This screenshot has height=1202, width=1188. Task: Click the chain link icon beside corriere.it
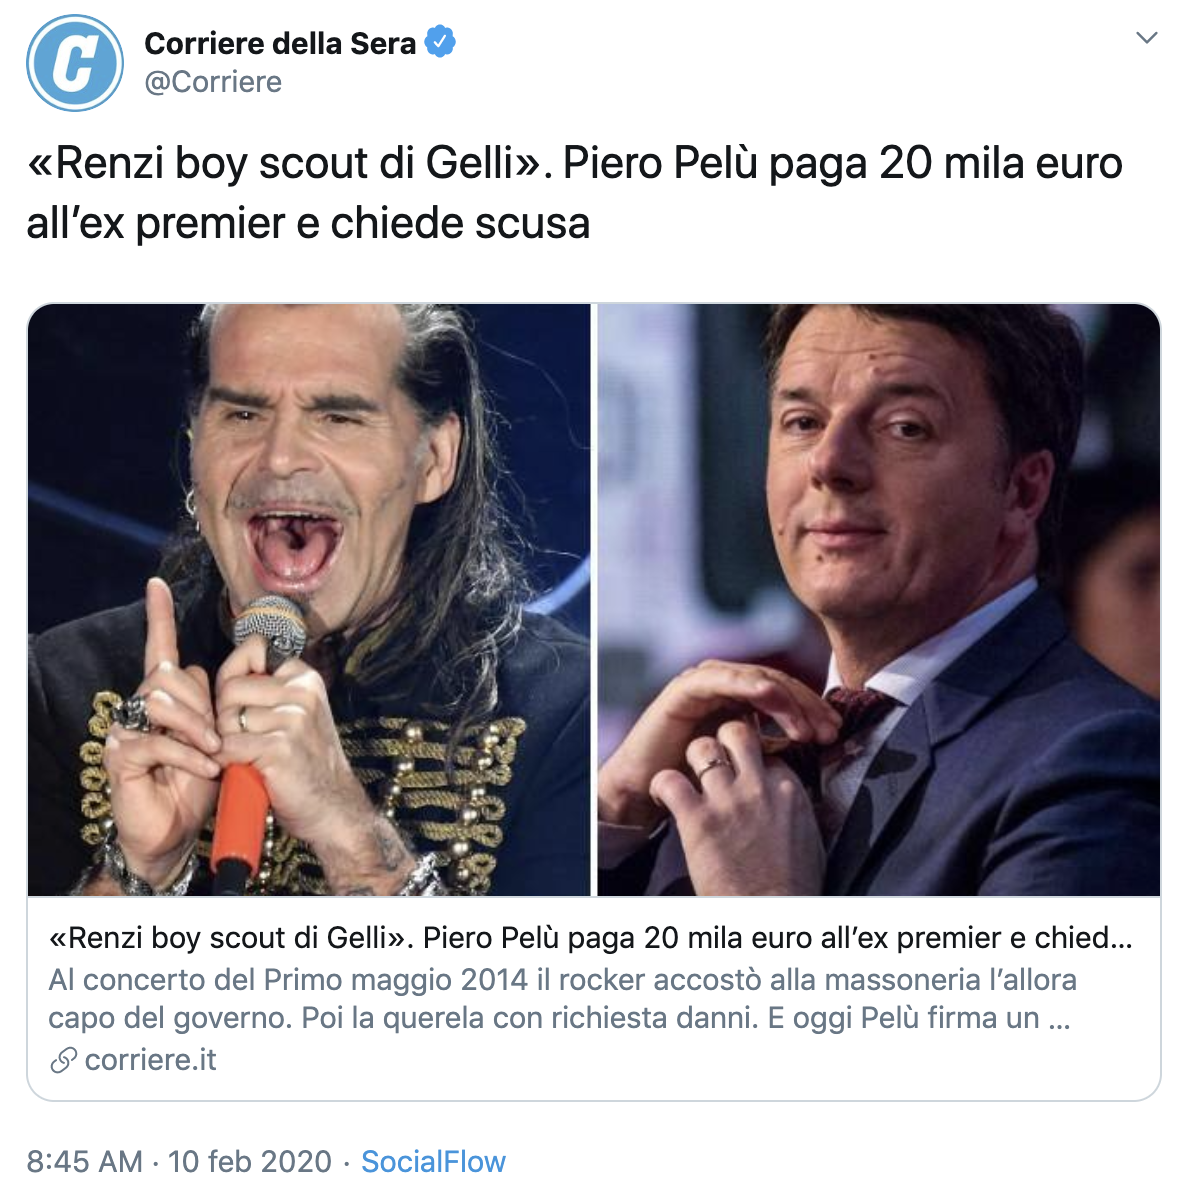click(63, 1060)
